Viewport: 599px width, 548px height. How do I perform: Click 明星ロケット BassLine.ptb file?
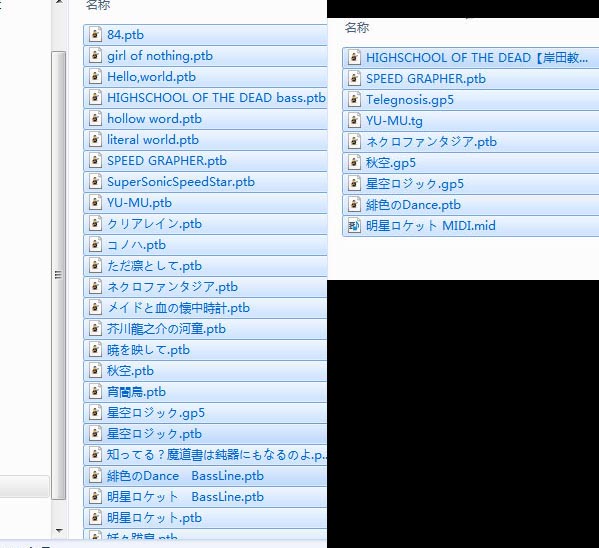tap(205, 497)
